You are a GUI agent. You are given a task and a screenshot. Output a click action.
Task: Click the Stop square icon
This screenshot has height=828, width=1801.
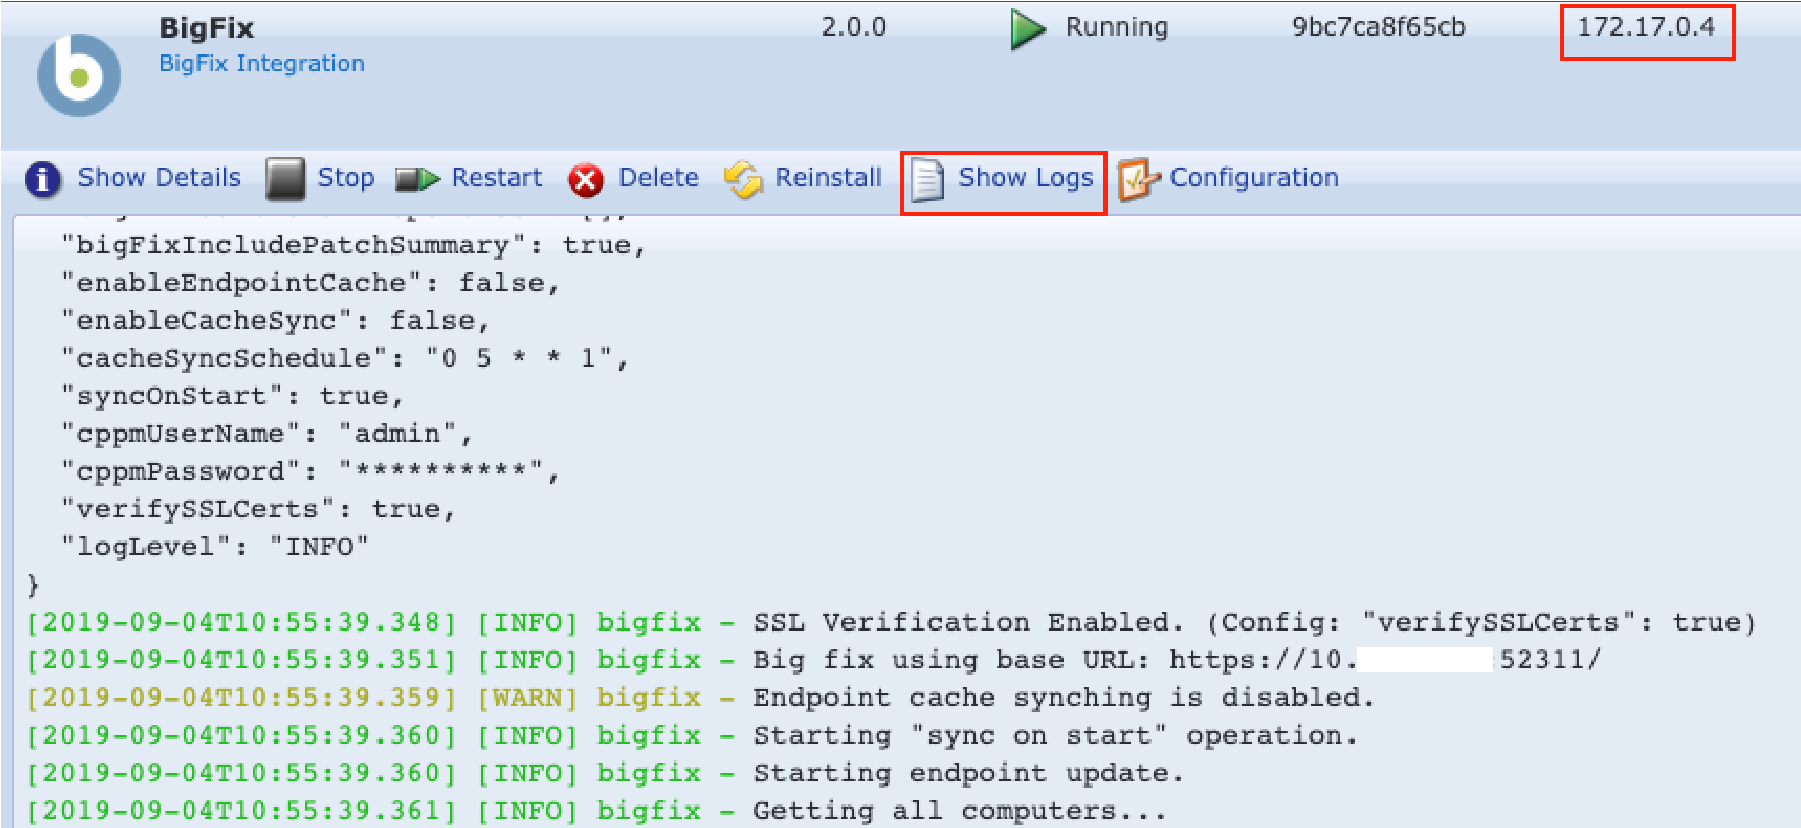(285, 179)
